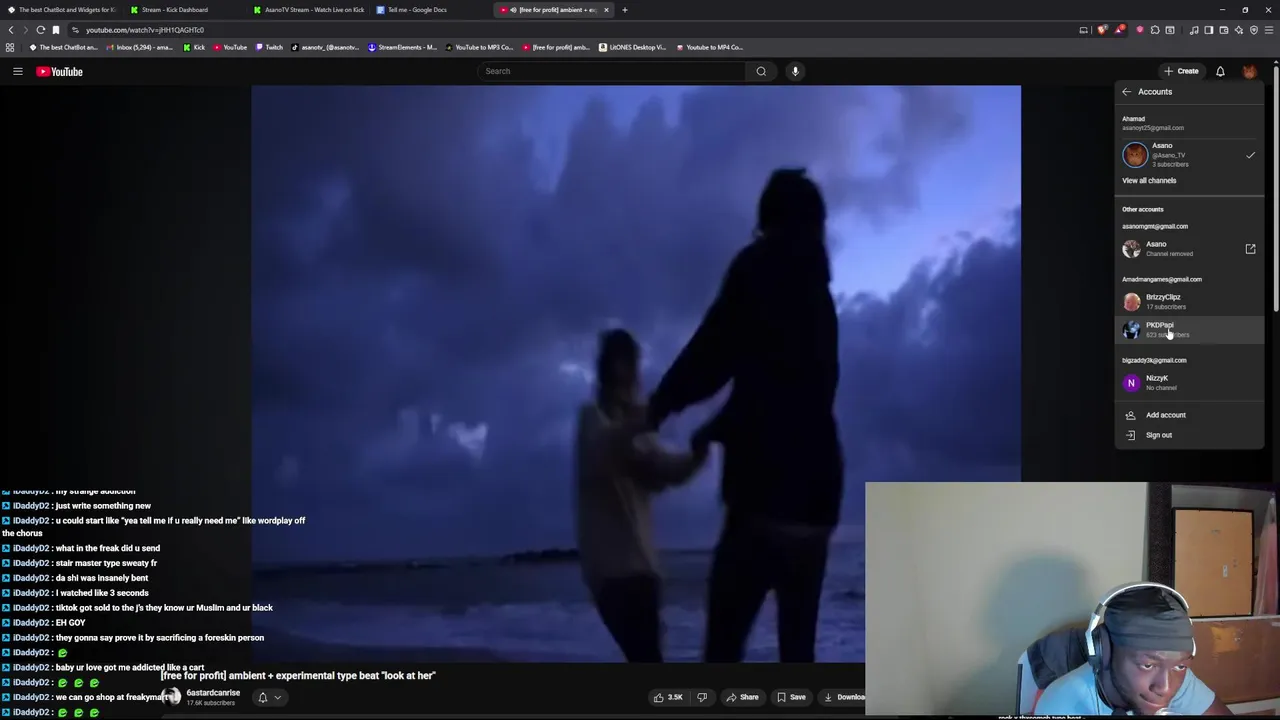Image resolution: width=1280 pixels, height=720 pixels.
Task: Switch to the NizzyK account
Action: [x=1190, y=383]
